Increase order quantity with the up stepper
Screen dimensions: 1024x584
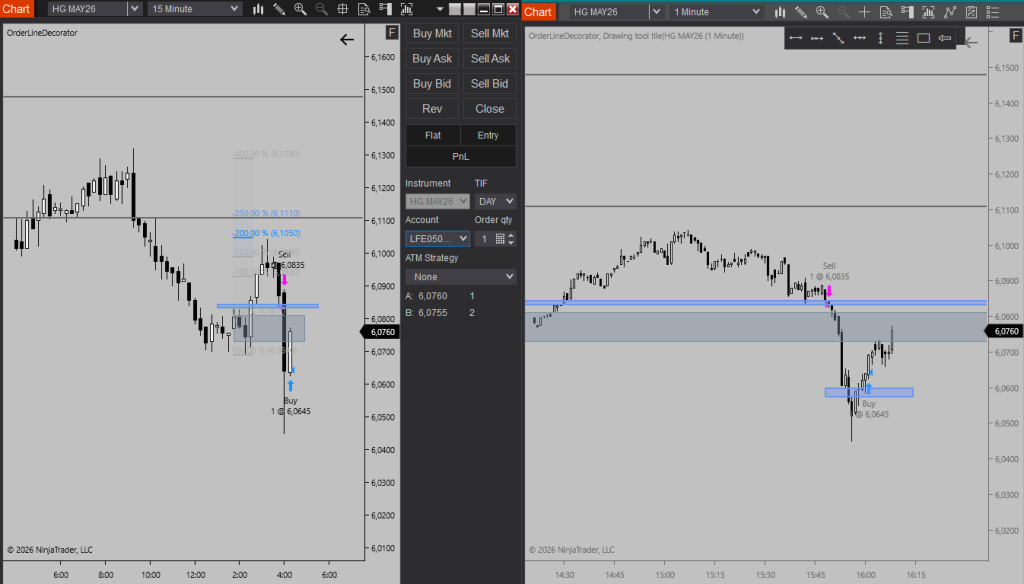(512, 235)
